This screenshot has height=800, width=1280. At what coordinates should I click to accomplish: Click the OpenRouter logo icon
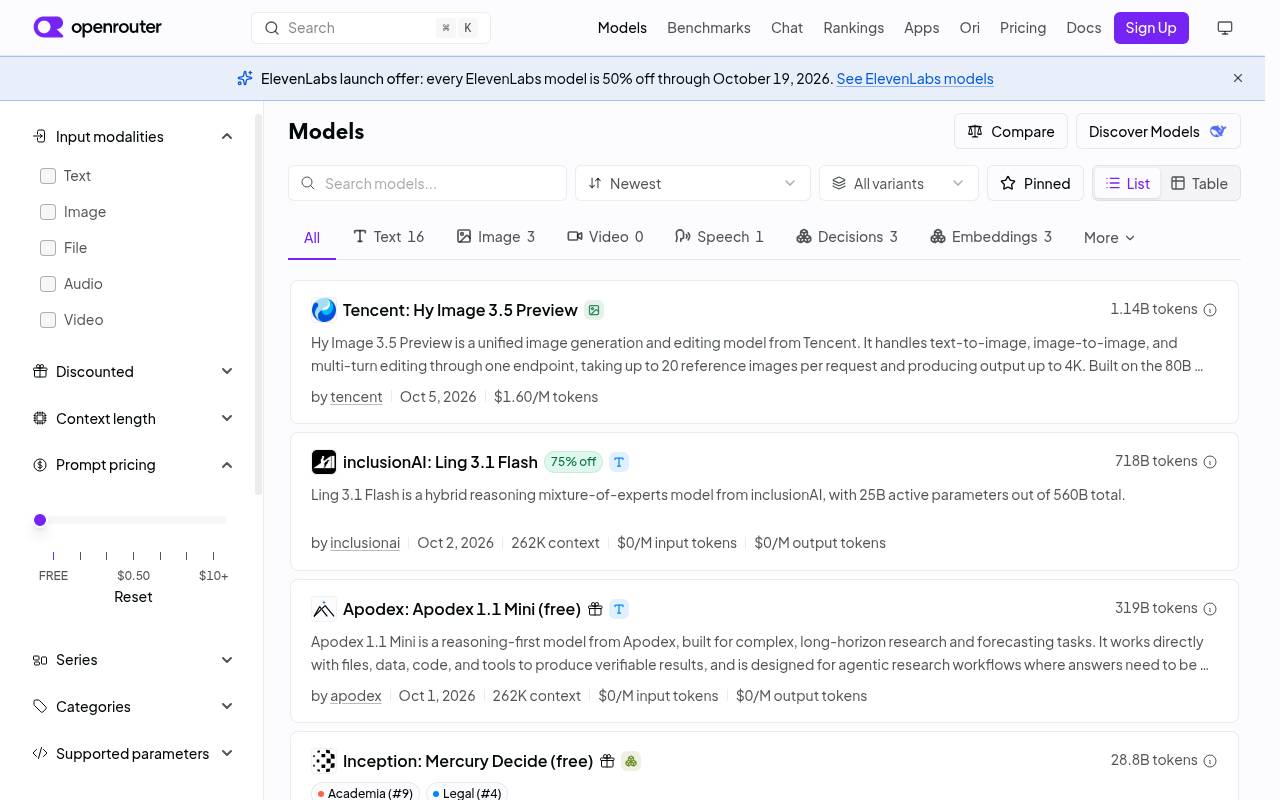point(48,27)
